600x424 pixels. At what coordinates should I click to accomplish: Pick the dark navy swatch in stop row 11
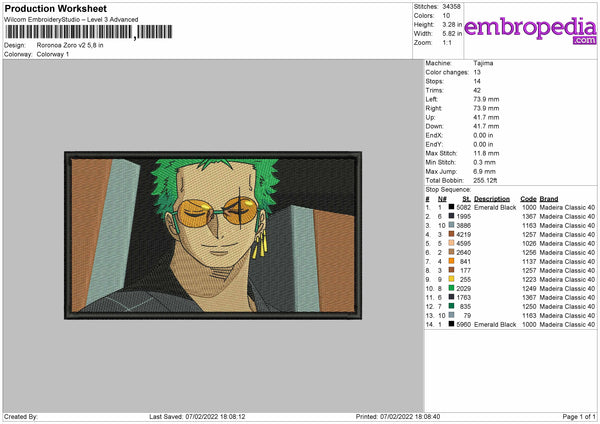coord(452,297)
